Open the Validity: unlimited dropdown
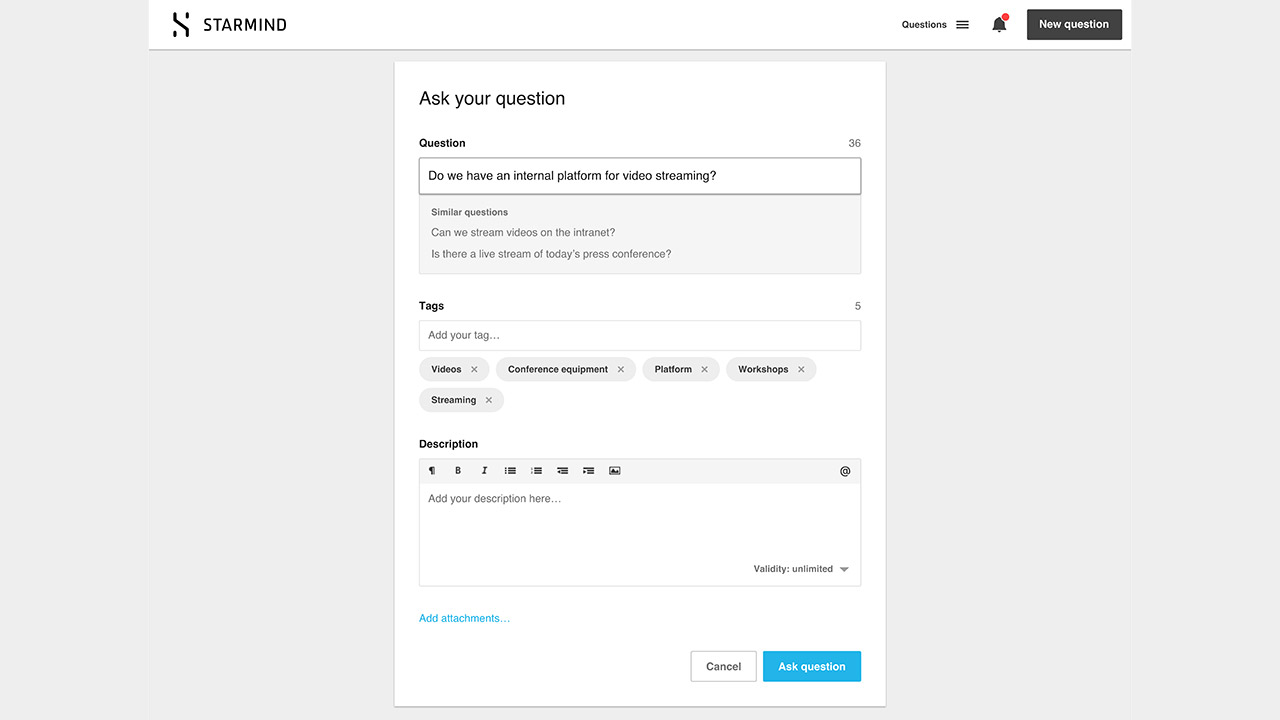Screen dimensions: 1280x720 tap(801, 569)
